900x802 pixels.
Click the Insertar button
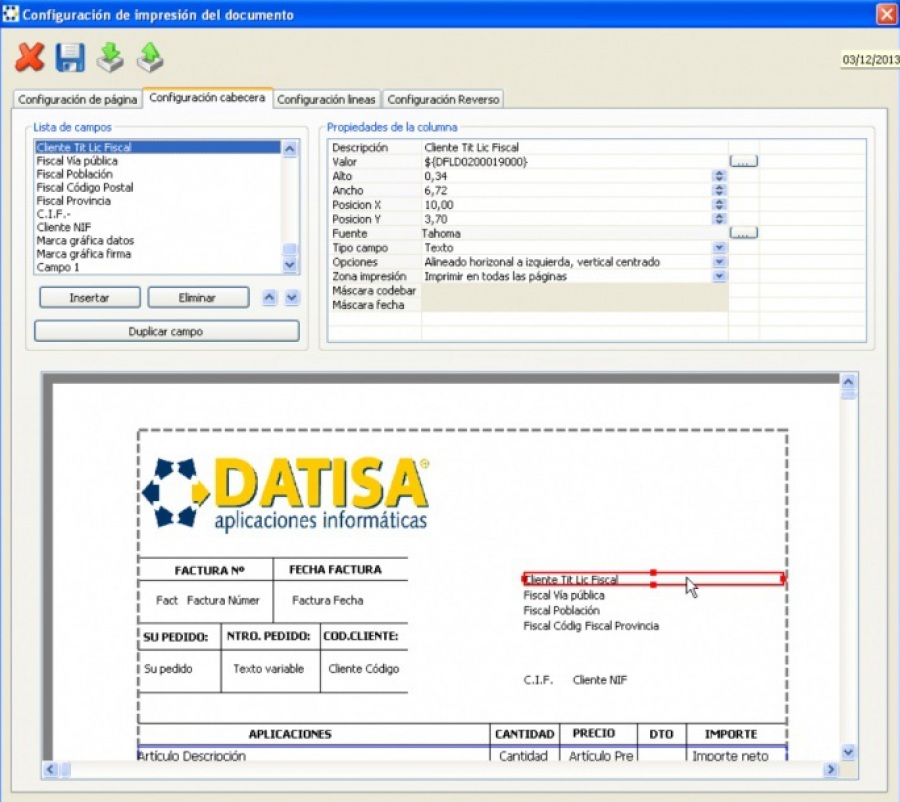pos(90,297)
